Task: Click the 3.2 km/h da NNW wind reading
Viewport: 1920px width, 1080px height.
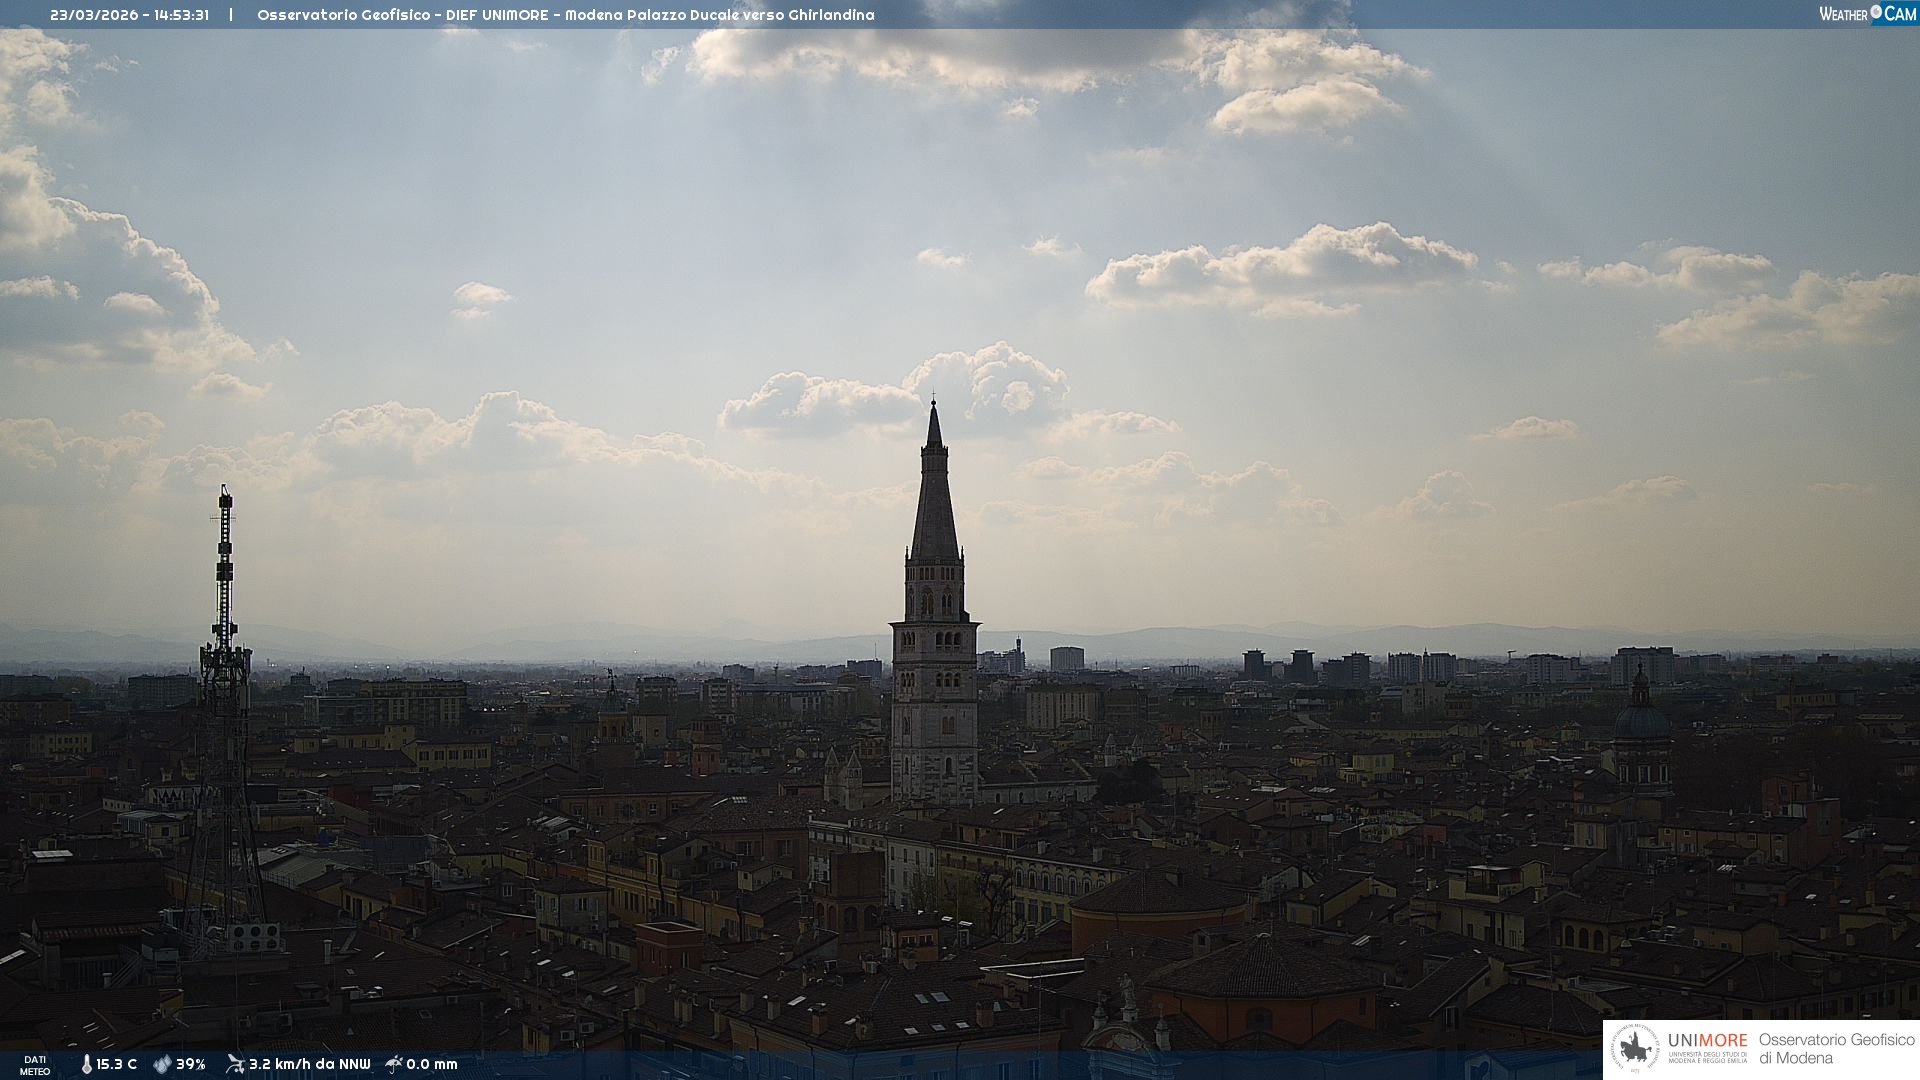Action: pos(309,1064)
